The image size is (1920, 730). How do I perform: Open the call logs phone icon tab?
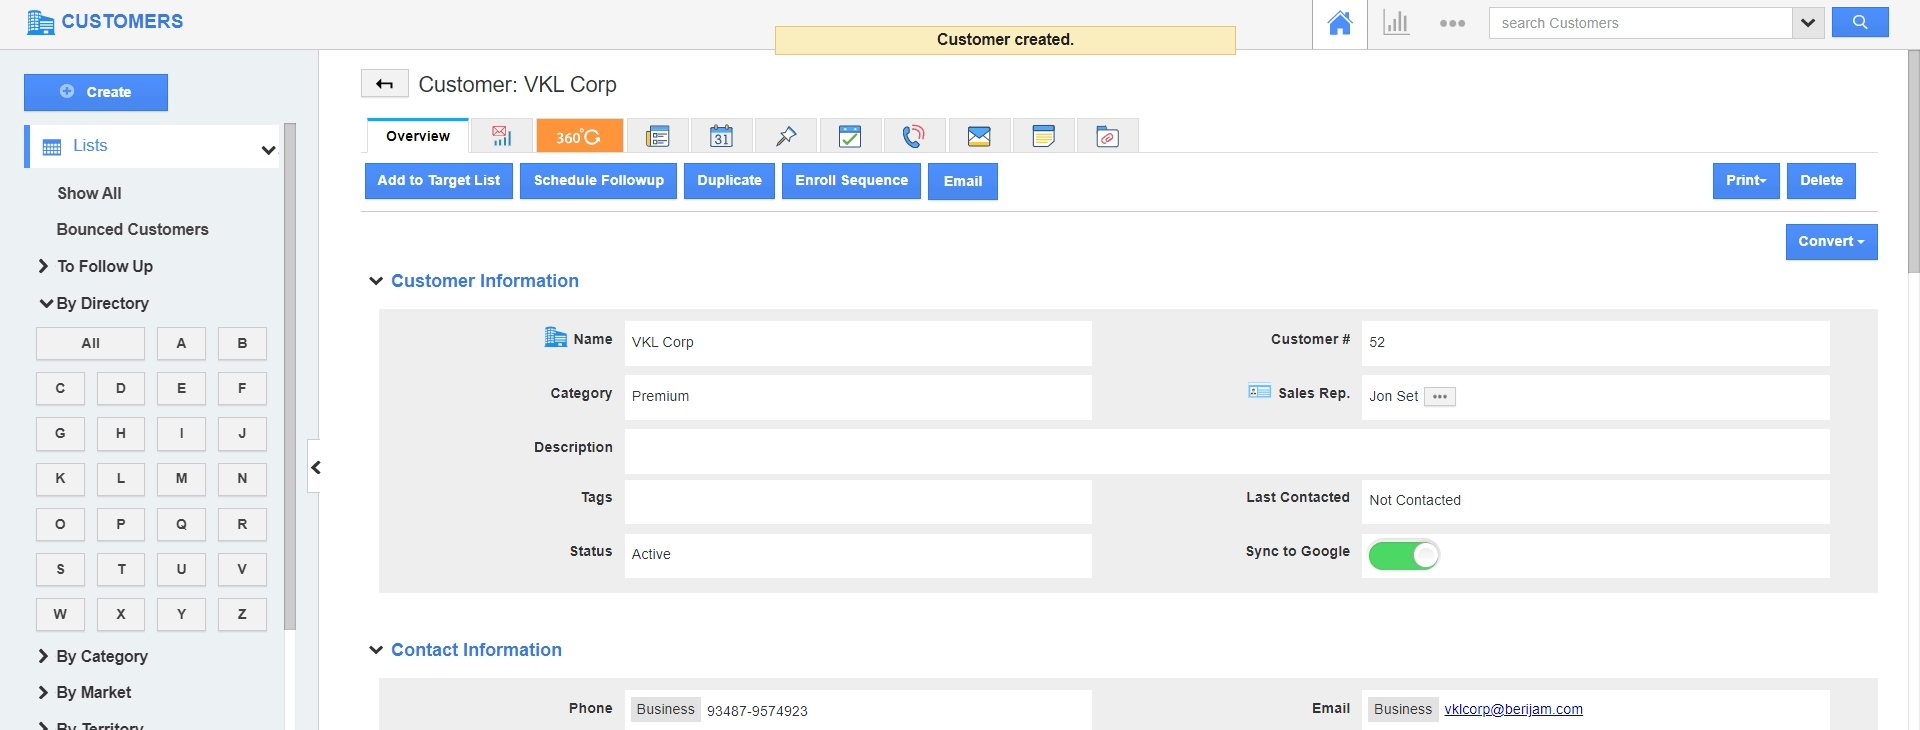914,136
